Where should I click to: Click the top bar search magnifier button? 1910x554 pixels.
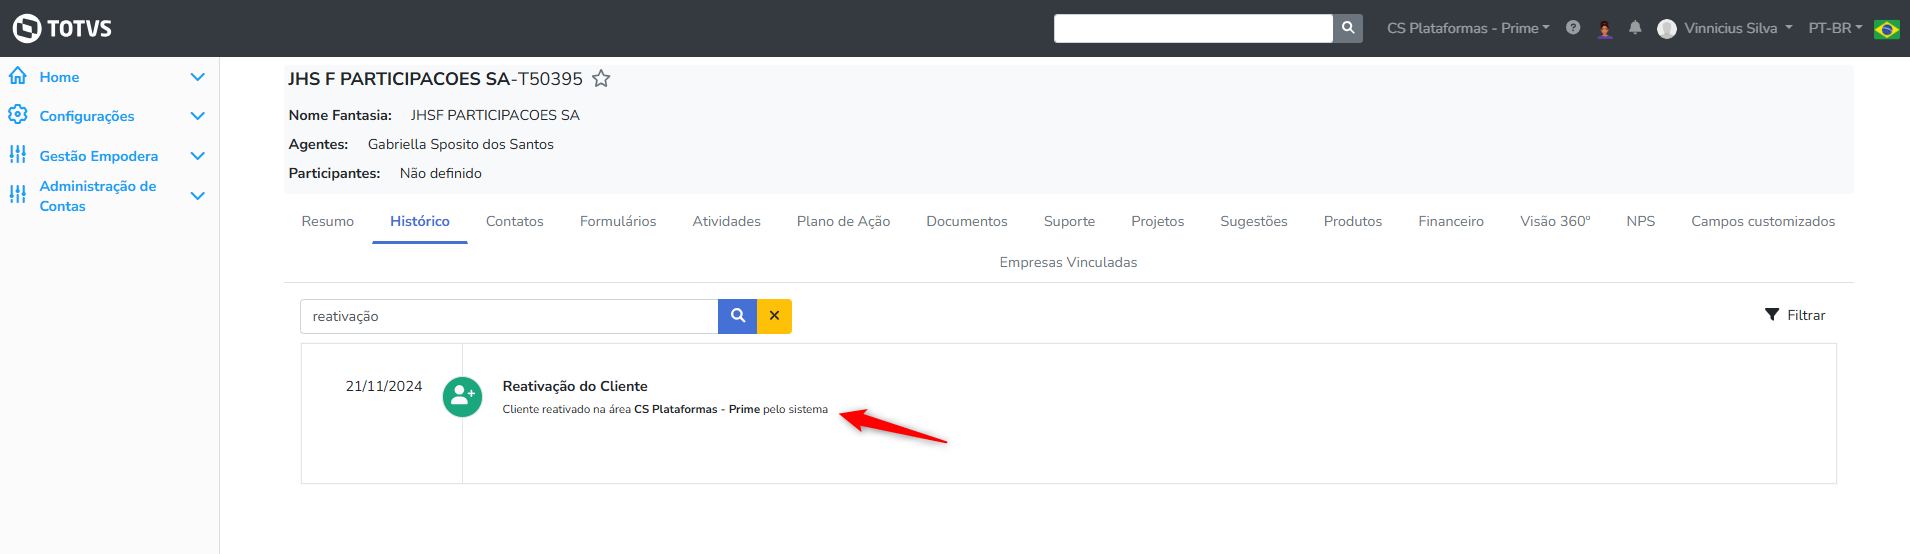click(x=1348, y=28)
